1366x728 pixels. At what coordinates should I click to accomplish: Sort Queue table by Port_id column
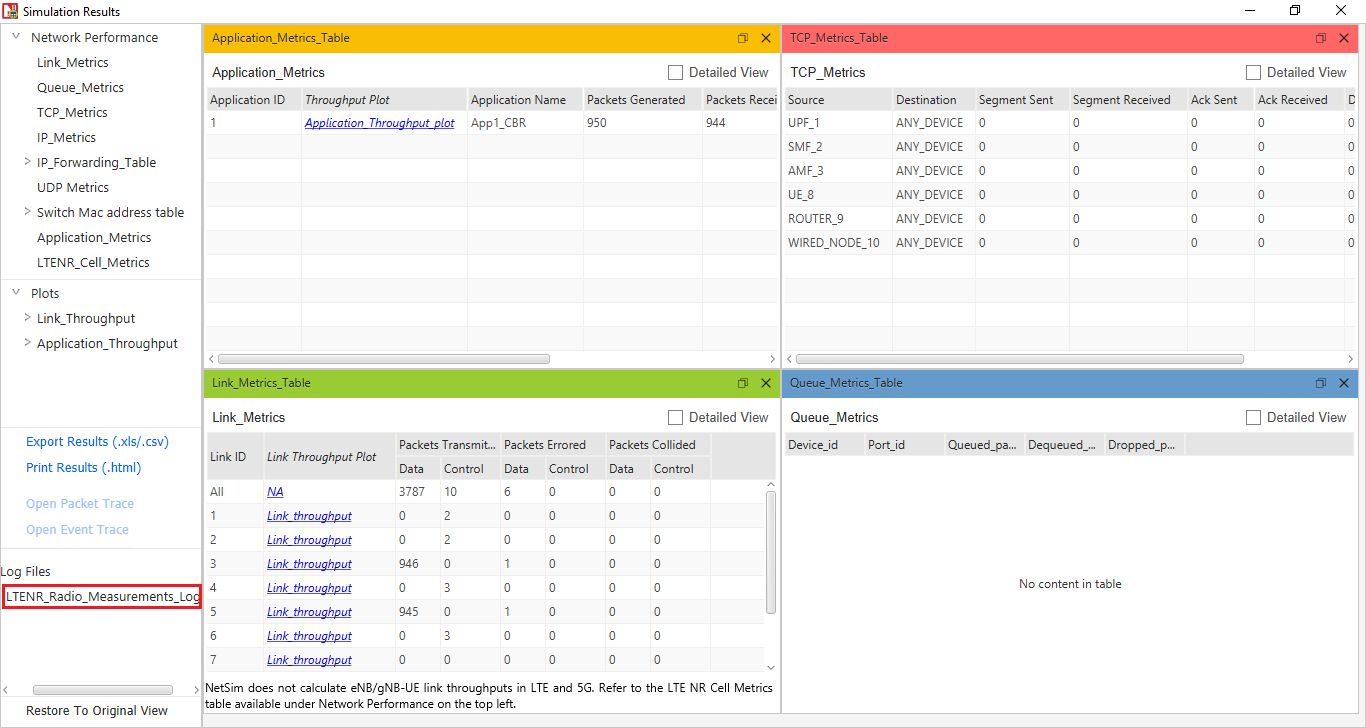(905, 445)
